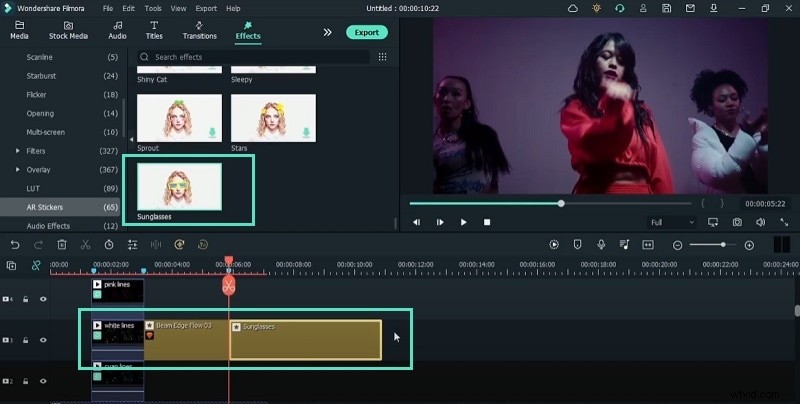Click the undo arrow icon

coord(15,244)
